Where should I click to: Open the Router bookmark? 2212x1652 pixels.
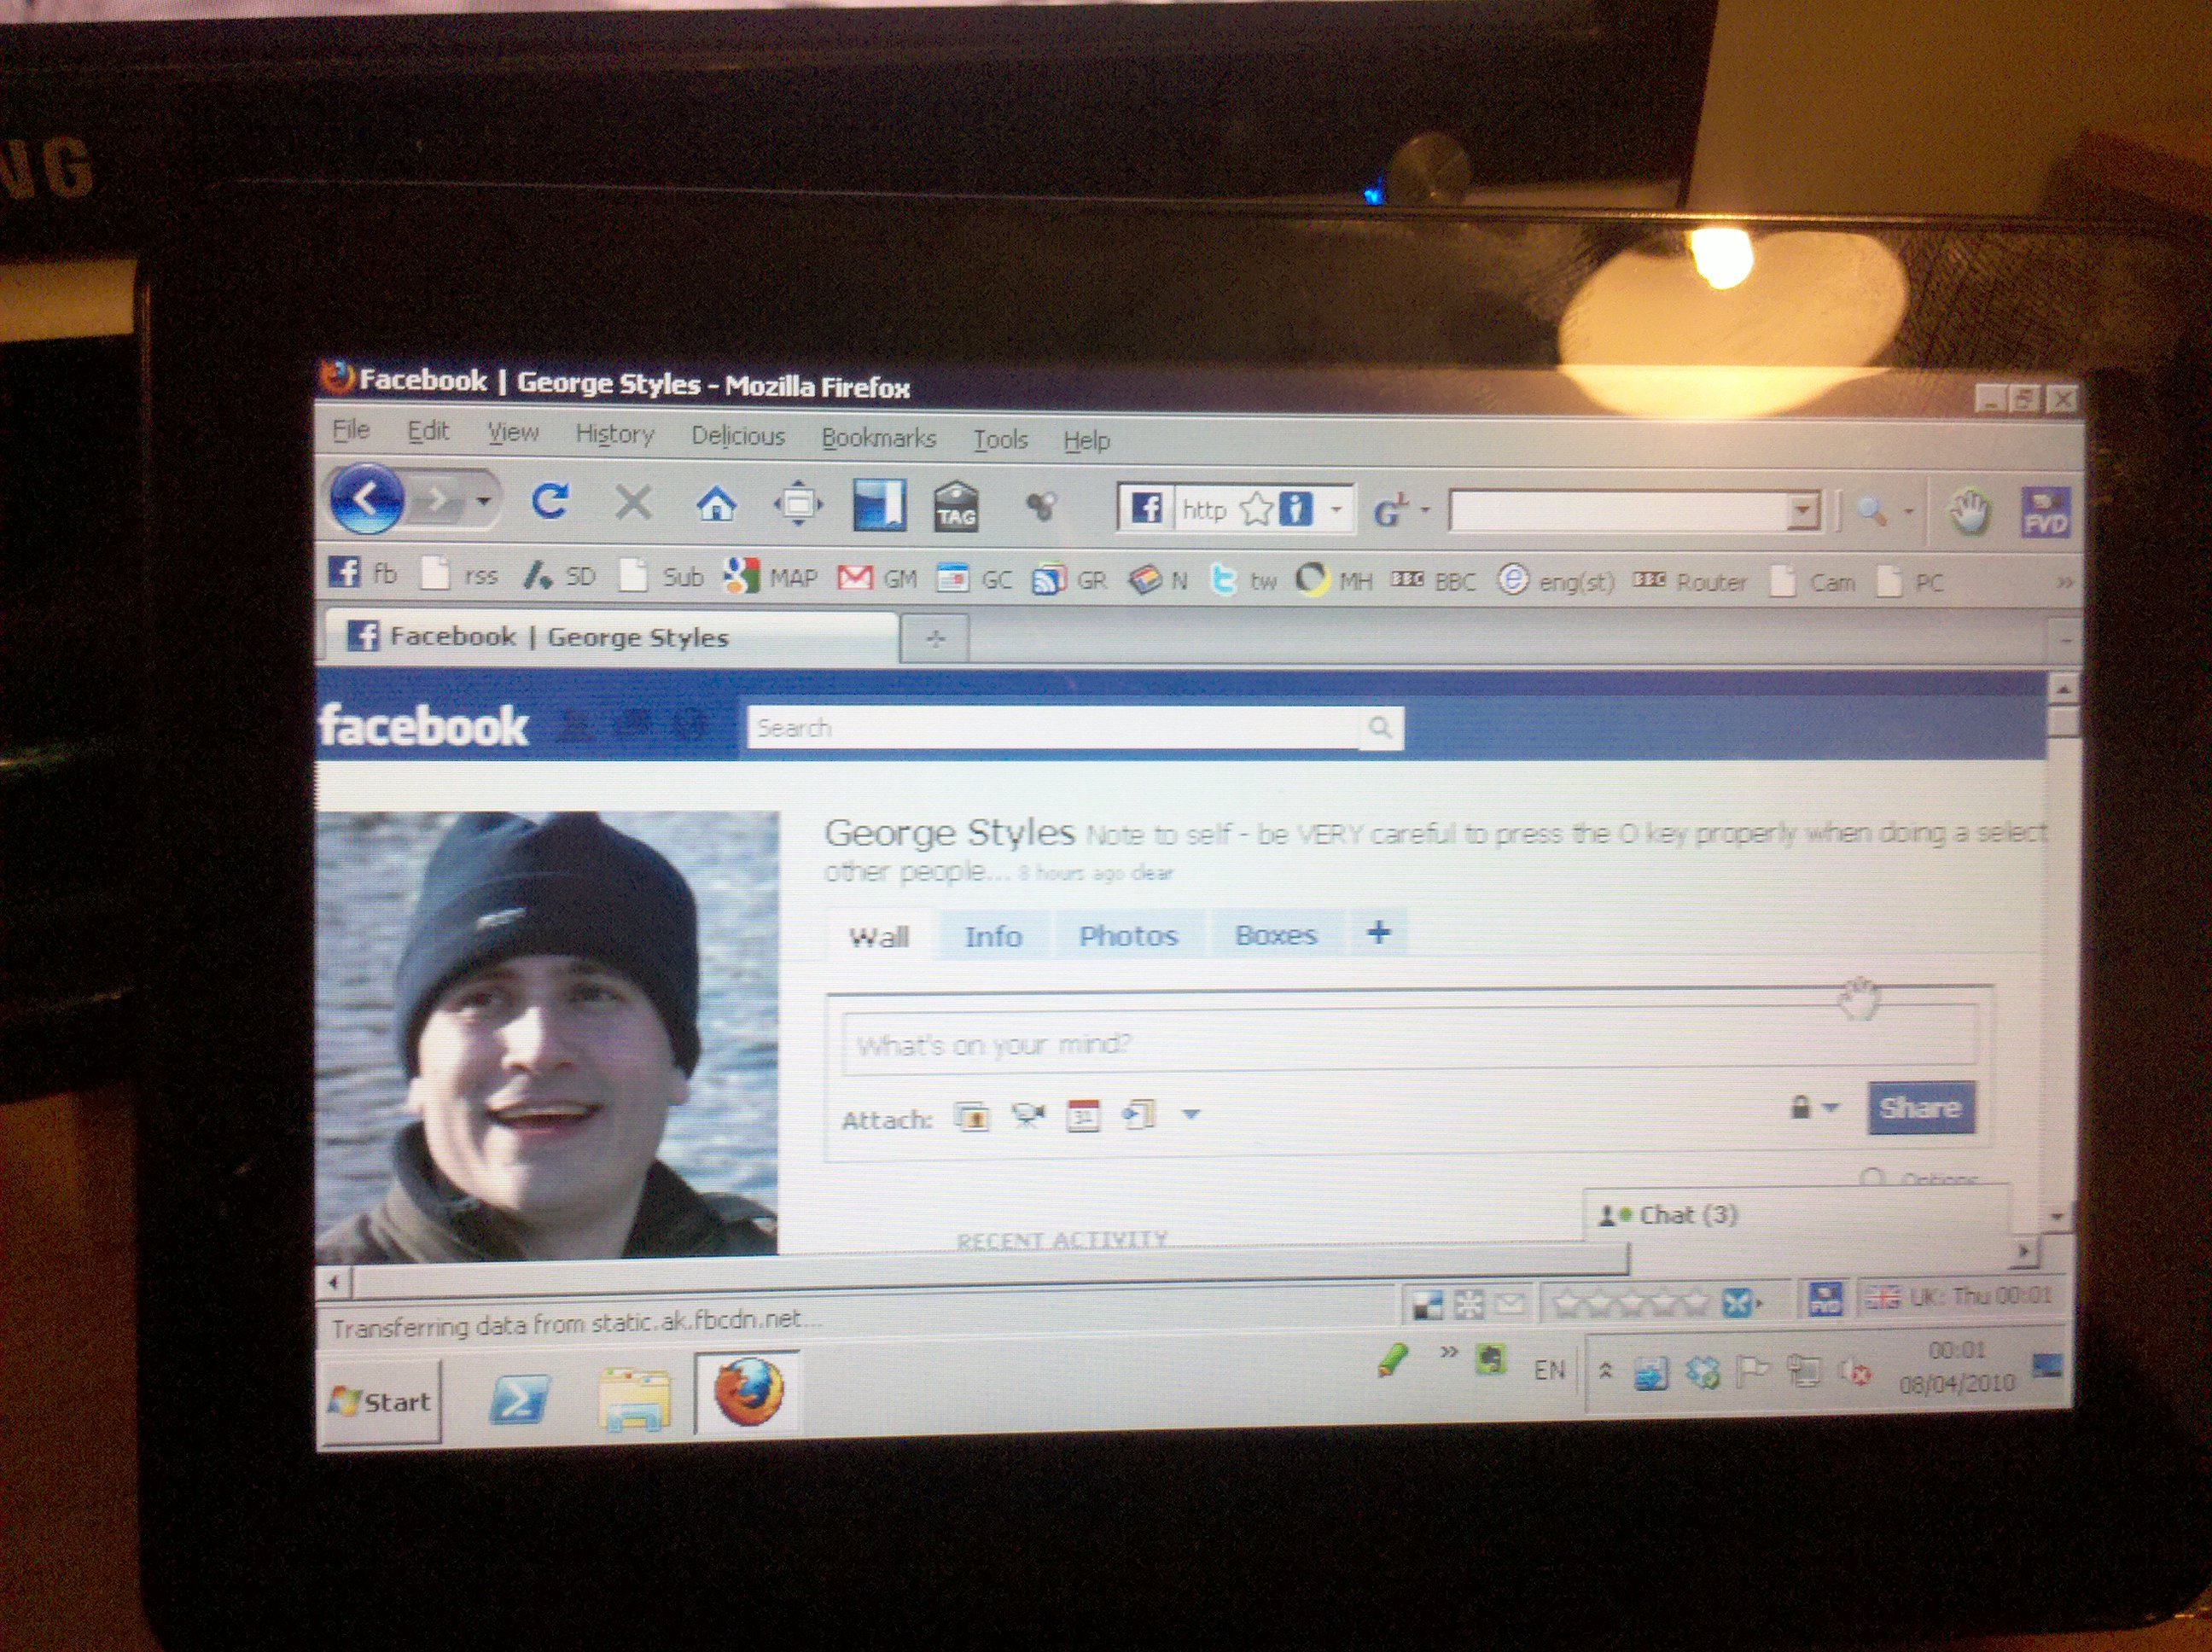(x=1689, y=583)
